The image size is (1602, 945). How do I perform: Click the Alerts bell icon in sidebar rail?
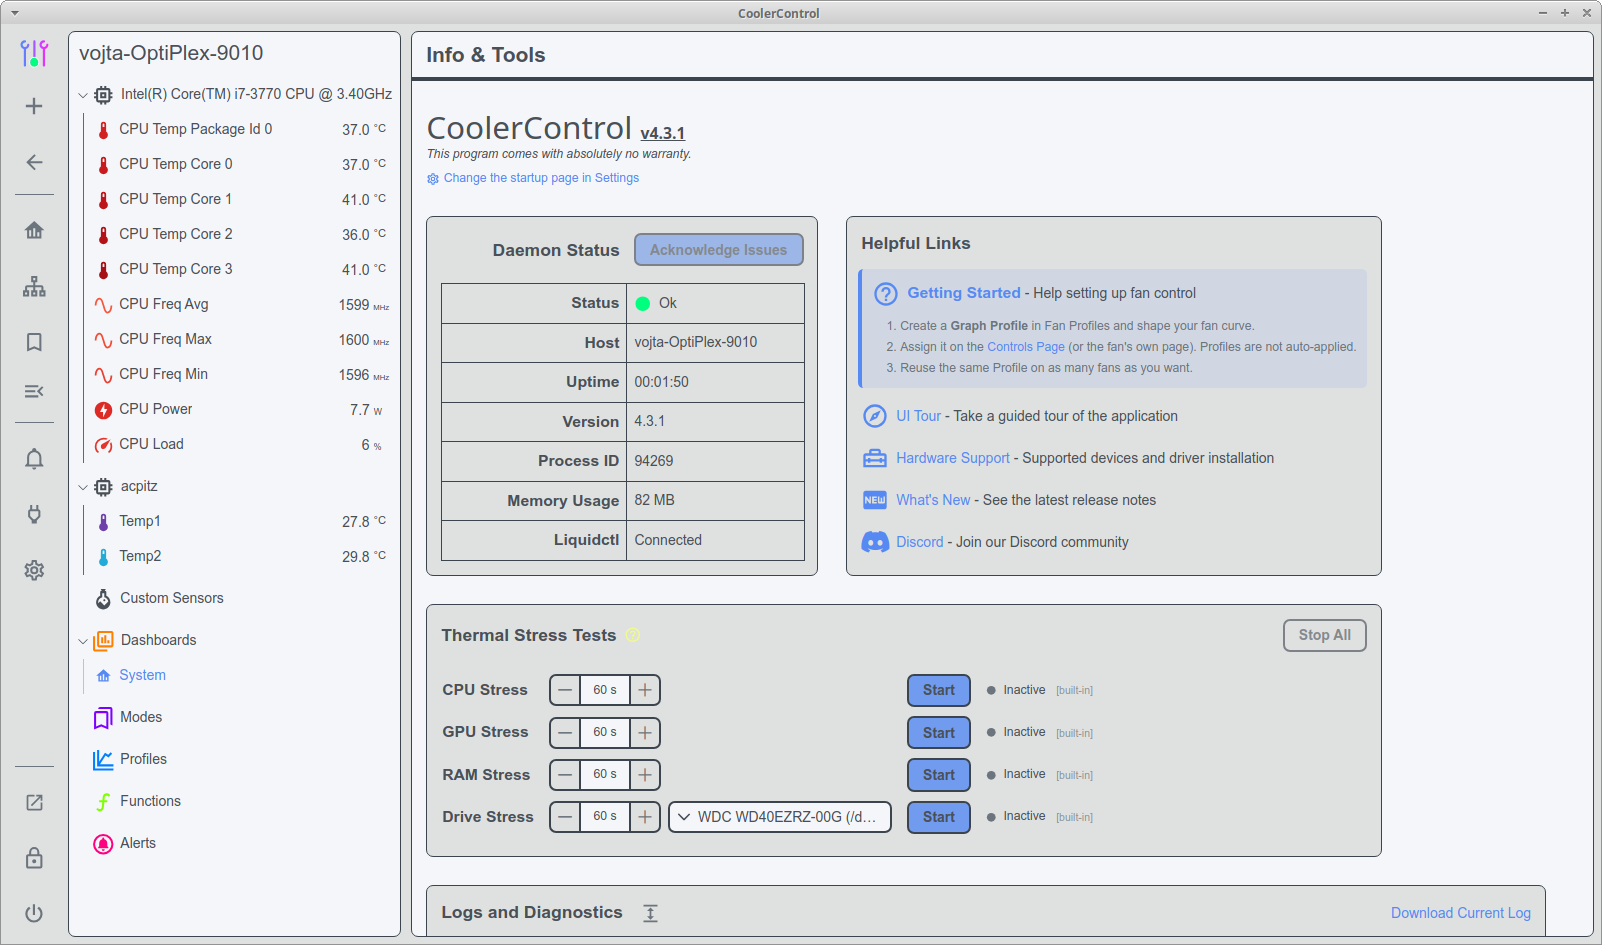tap(34, 459)
